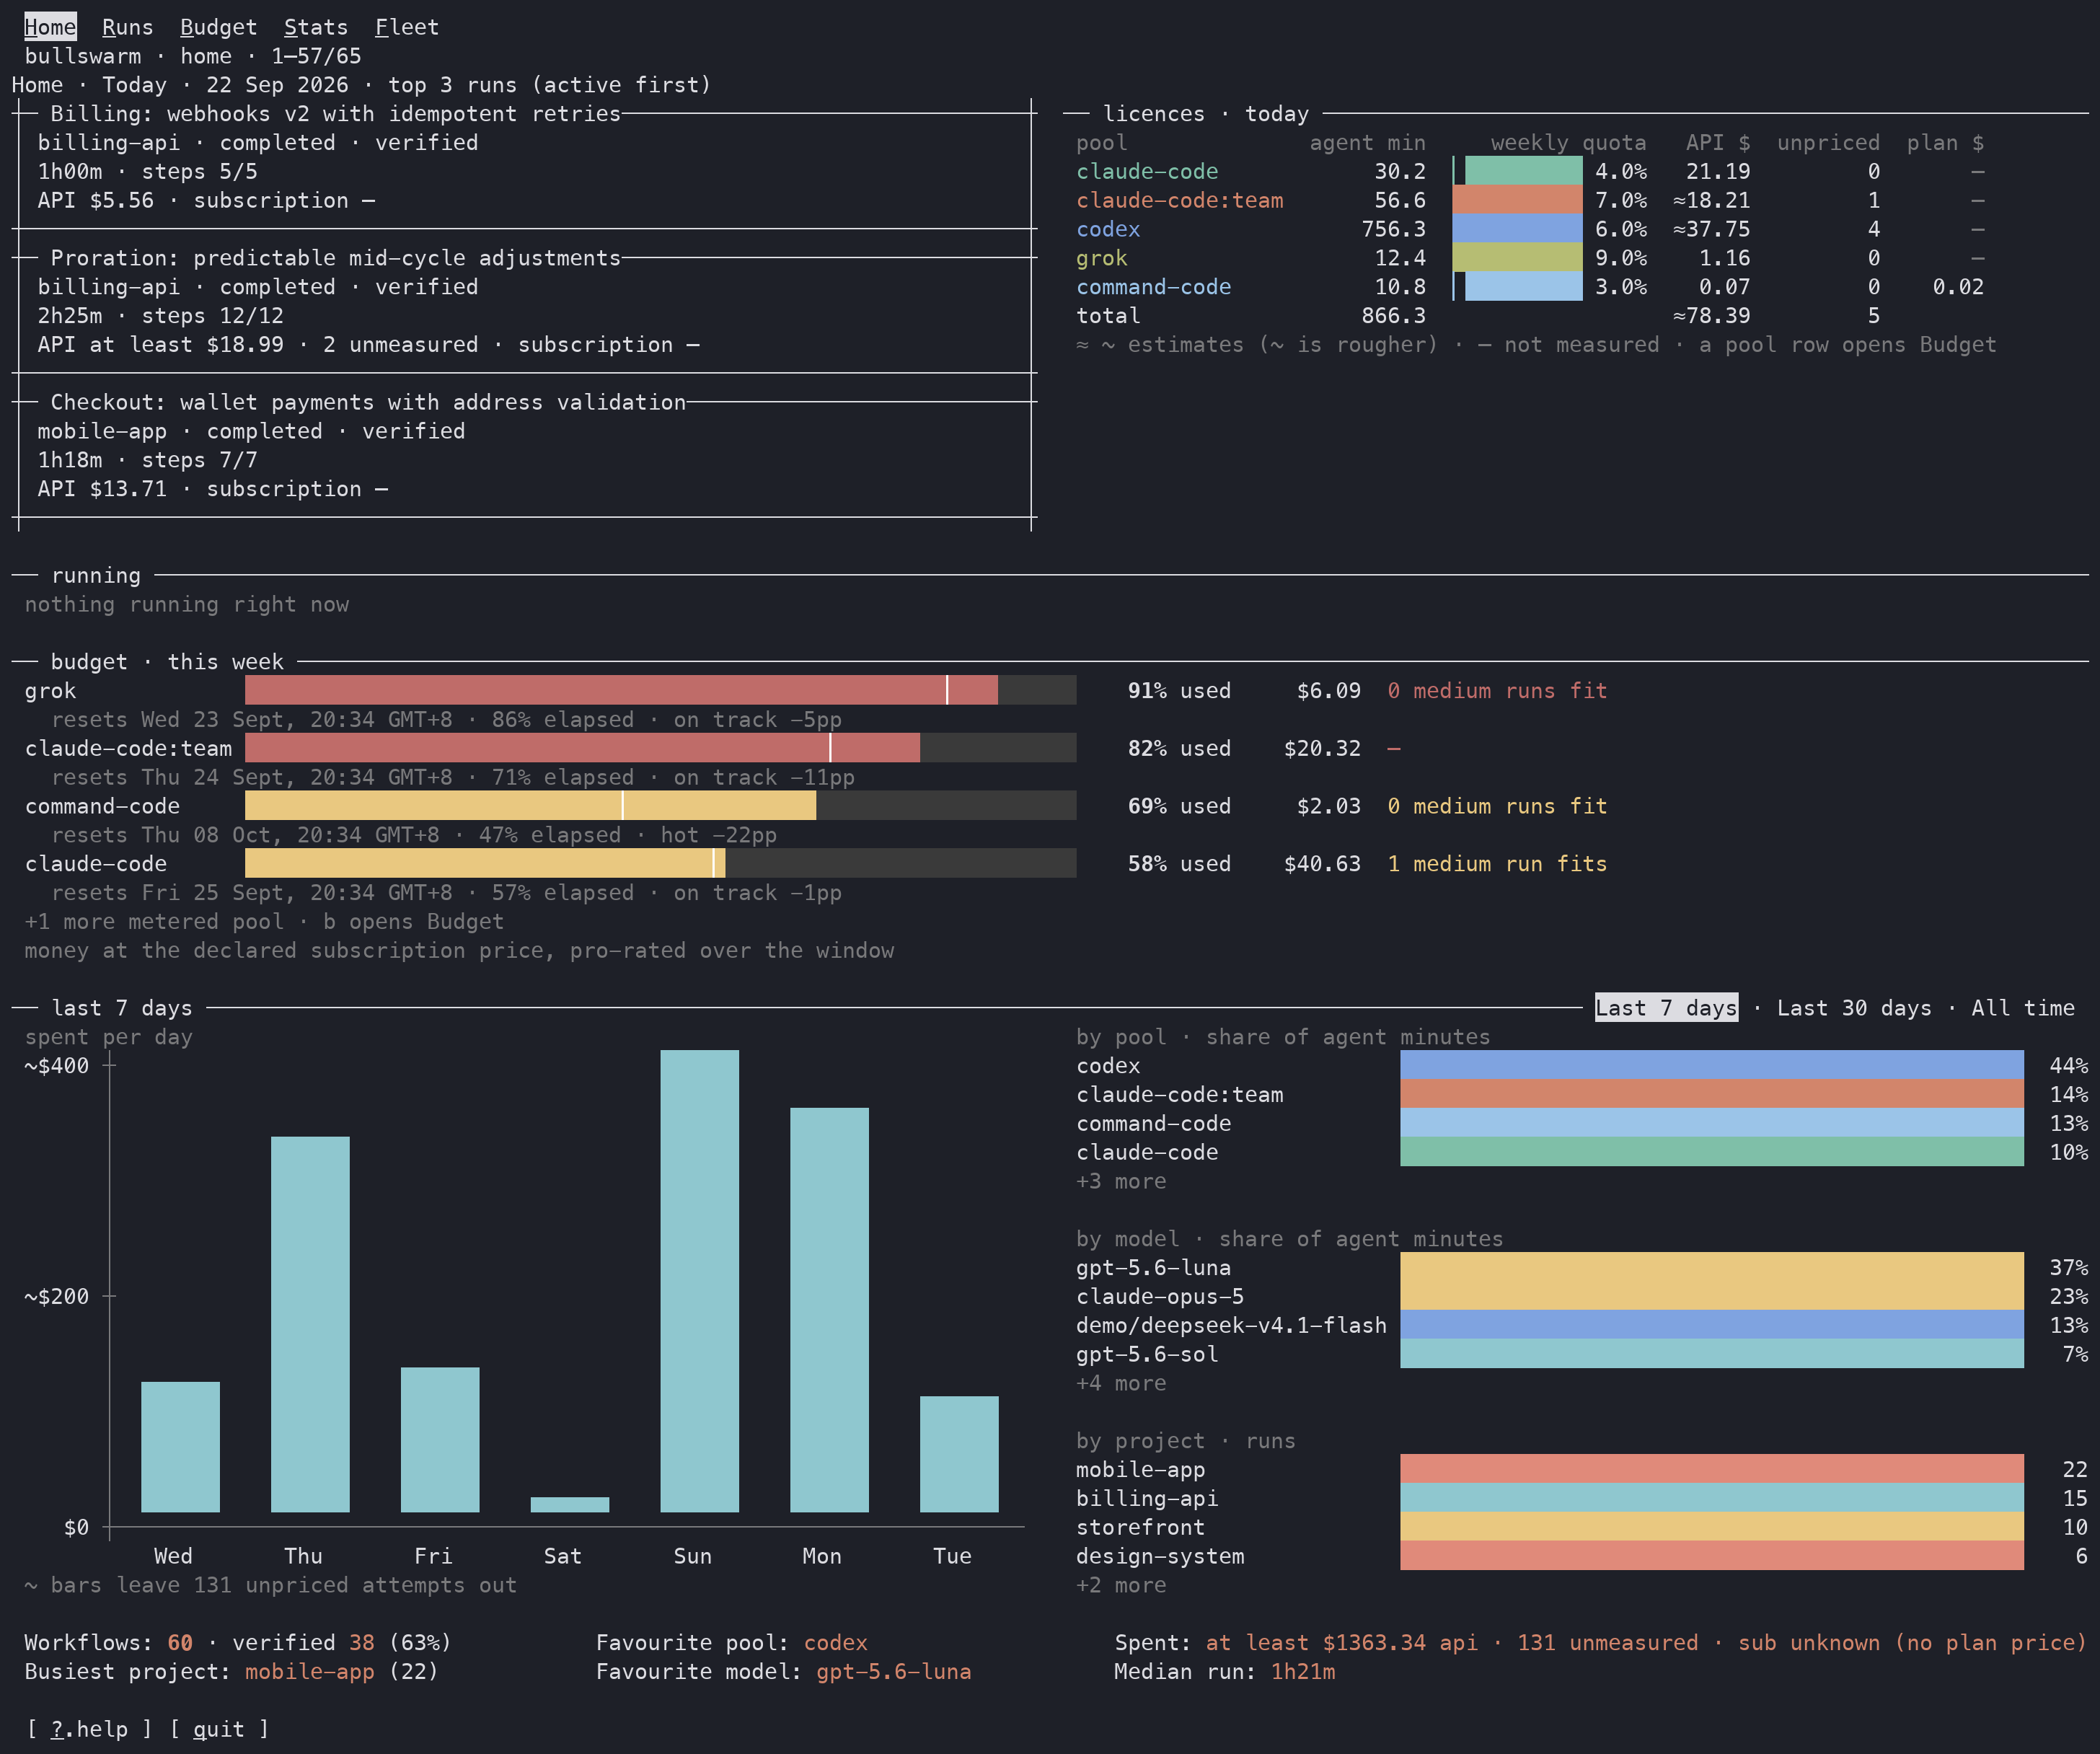This screenshot has width=2100, height=1754.
Task: Click demo/deepseek-v4.1-flash model row
Action: 1582,1325
